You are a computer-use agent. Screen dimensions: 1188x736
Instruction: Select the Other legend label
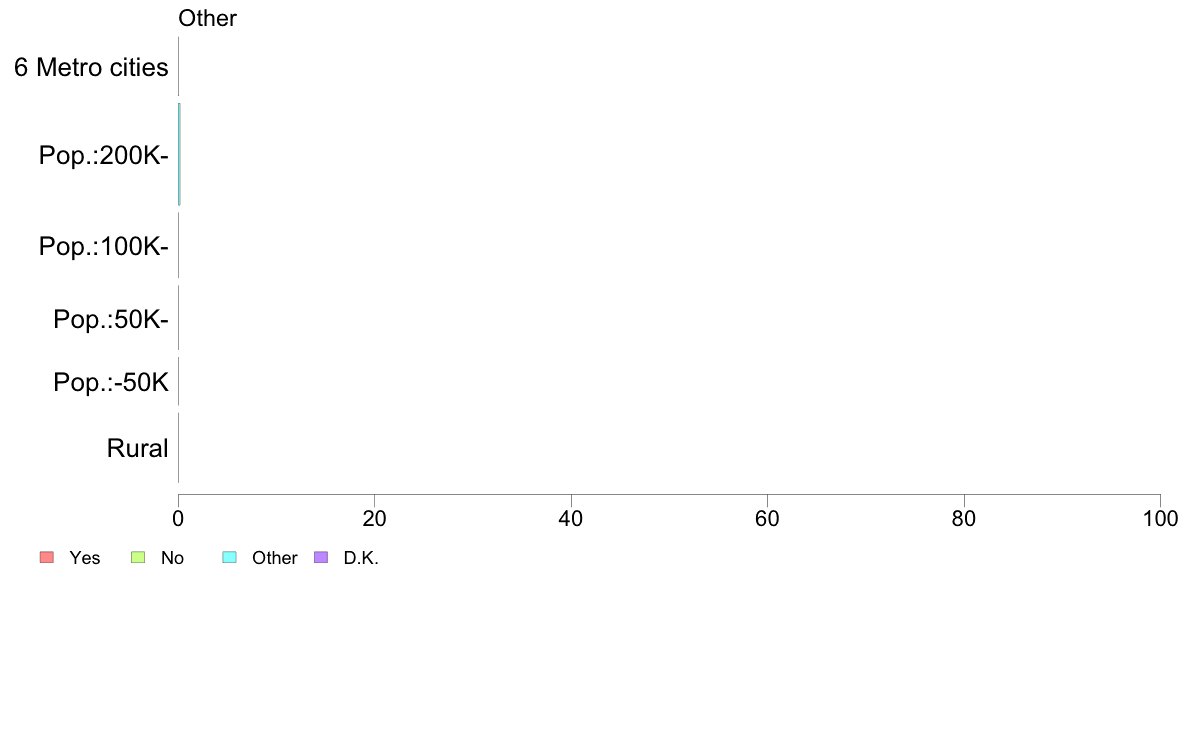click(x=274, y=558)
